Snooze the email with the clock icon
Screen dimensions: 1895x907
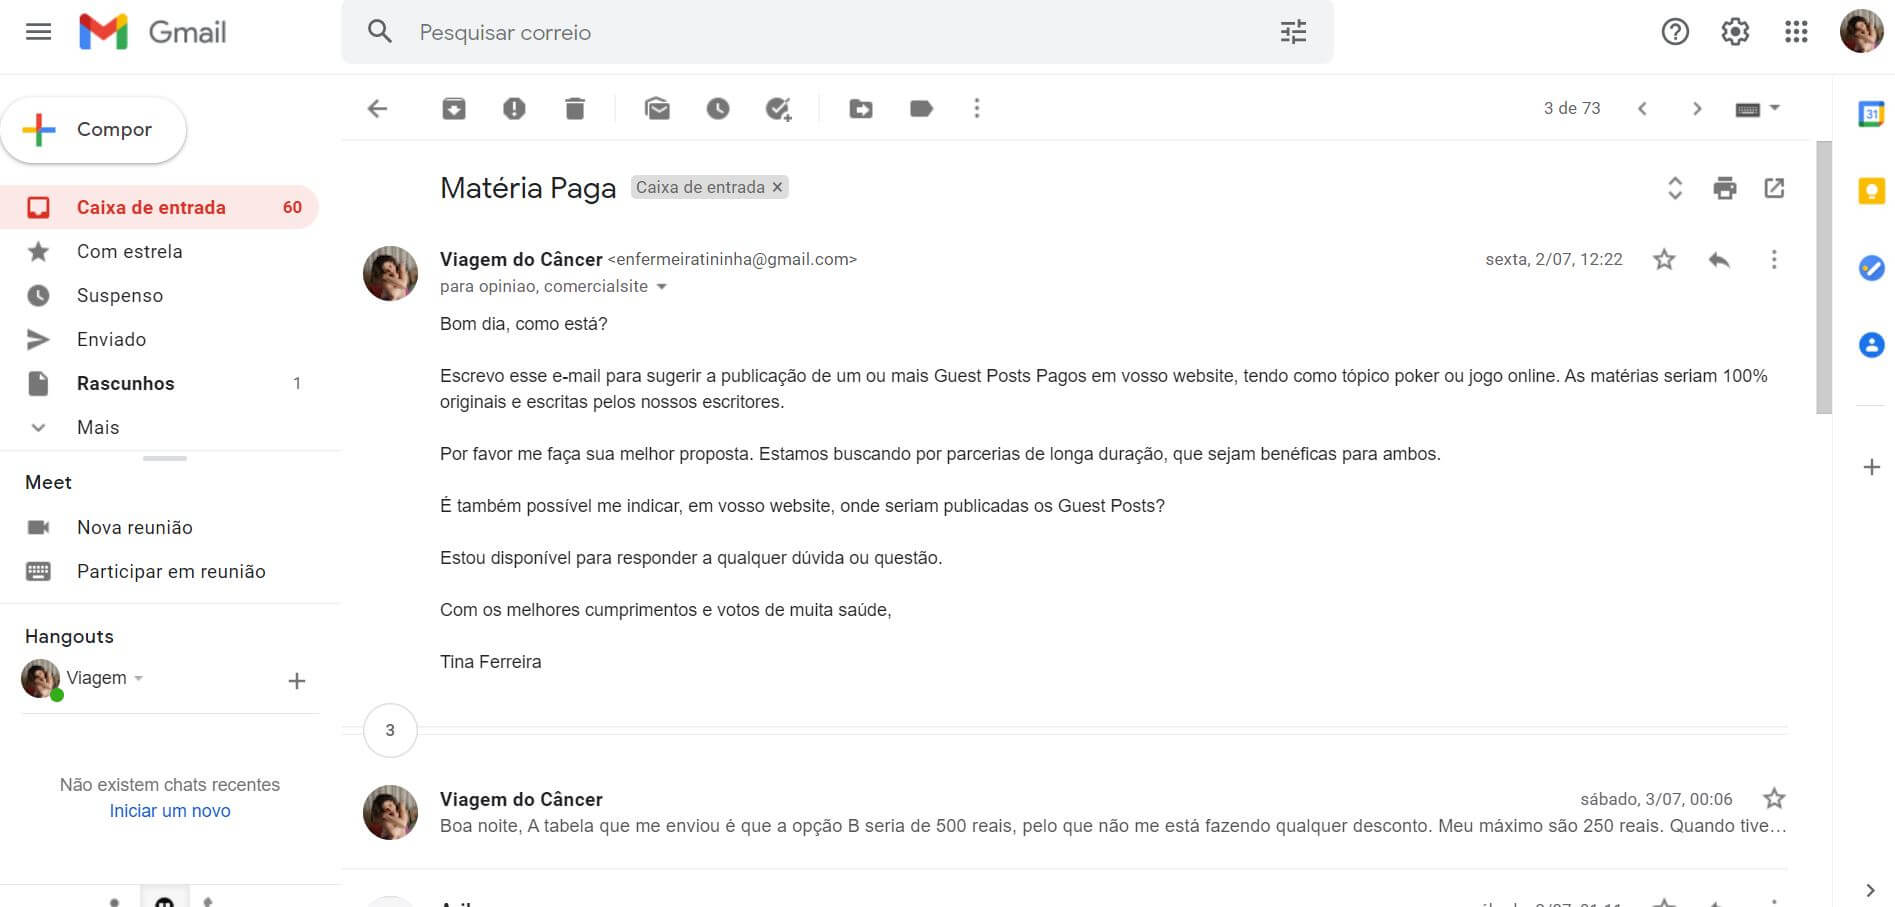719,108
